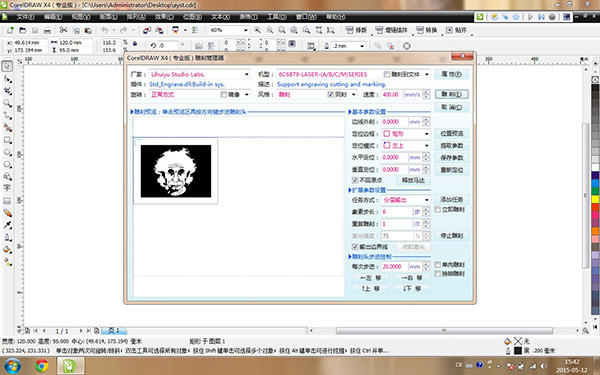Image resolution: width=600 pixels, height=375 pixels.
Task: Pick the orange swatch in color palette
Action: pyautogui.click(x=595, y=231)
